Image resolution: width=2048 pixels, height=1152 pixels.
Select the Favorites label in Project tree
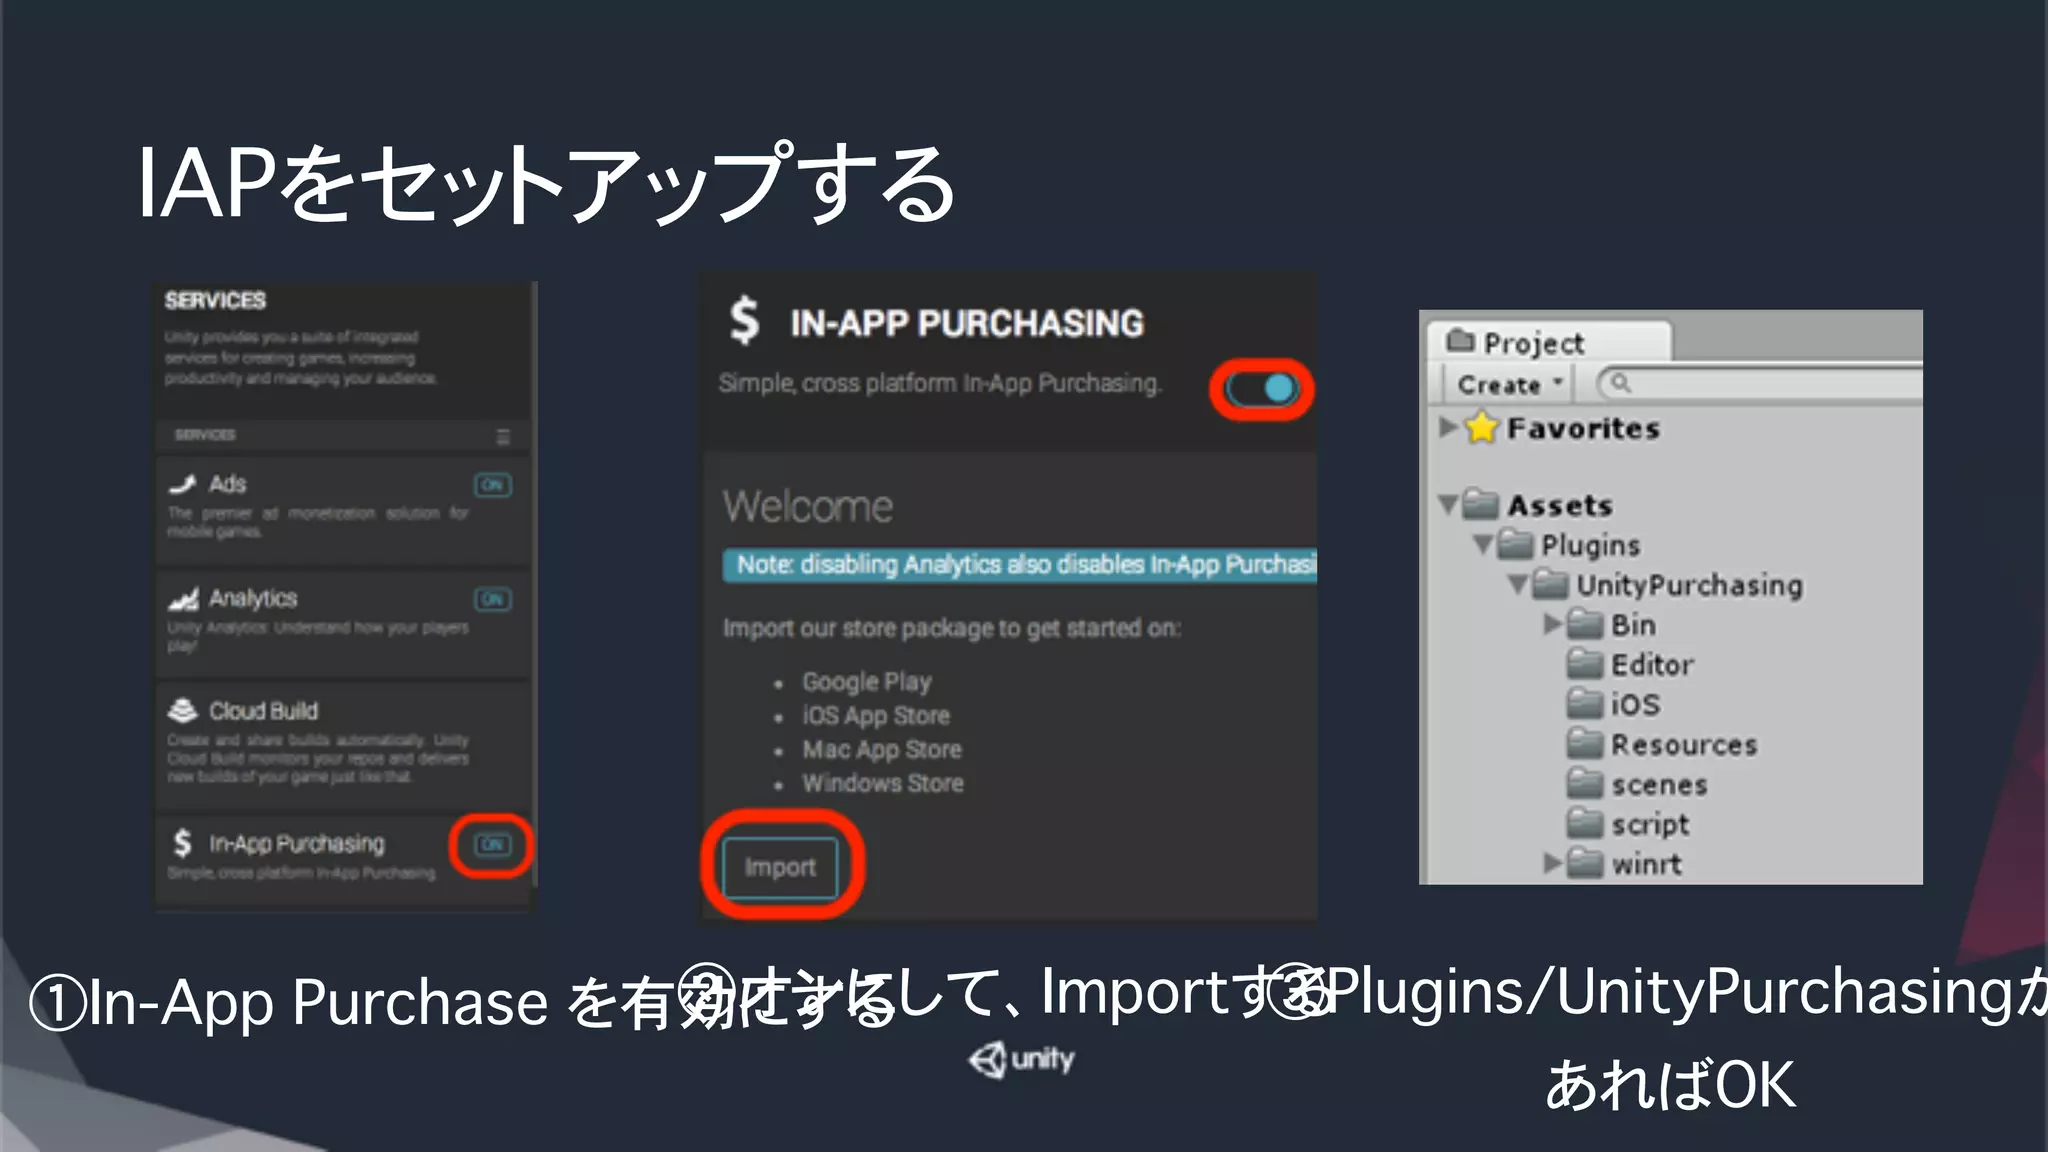click(1584, 429)
